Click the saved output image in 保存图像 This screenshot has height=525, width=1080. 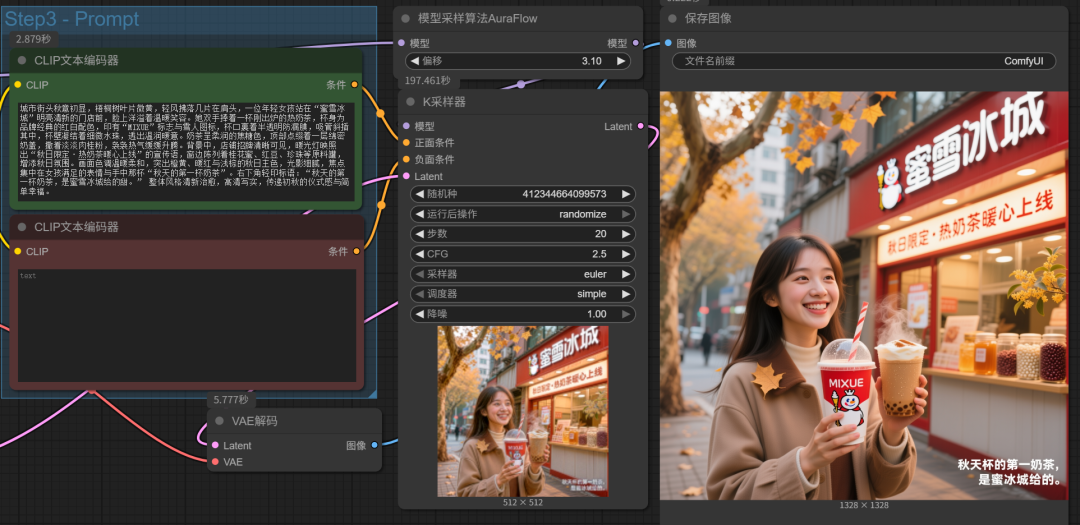(x=864, y=296)
